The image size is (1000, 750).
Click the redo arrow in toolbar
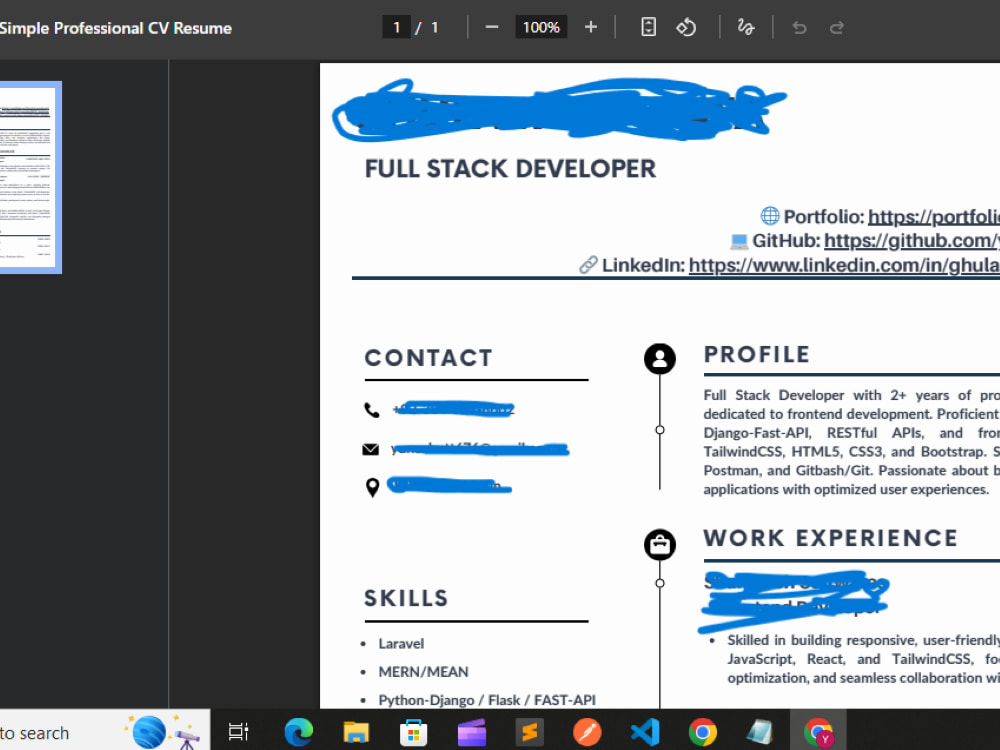pos(837,27)
